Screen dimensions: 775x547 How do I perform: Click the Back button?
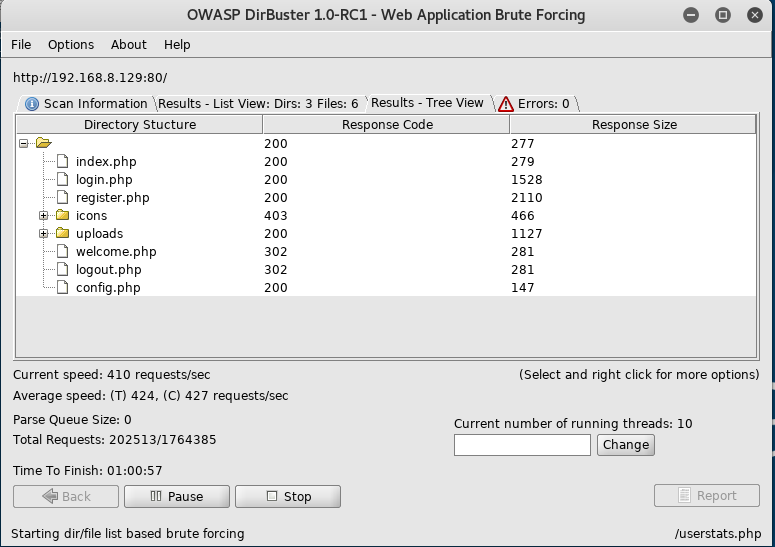click(66, 496)
